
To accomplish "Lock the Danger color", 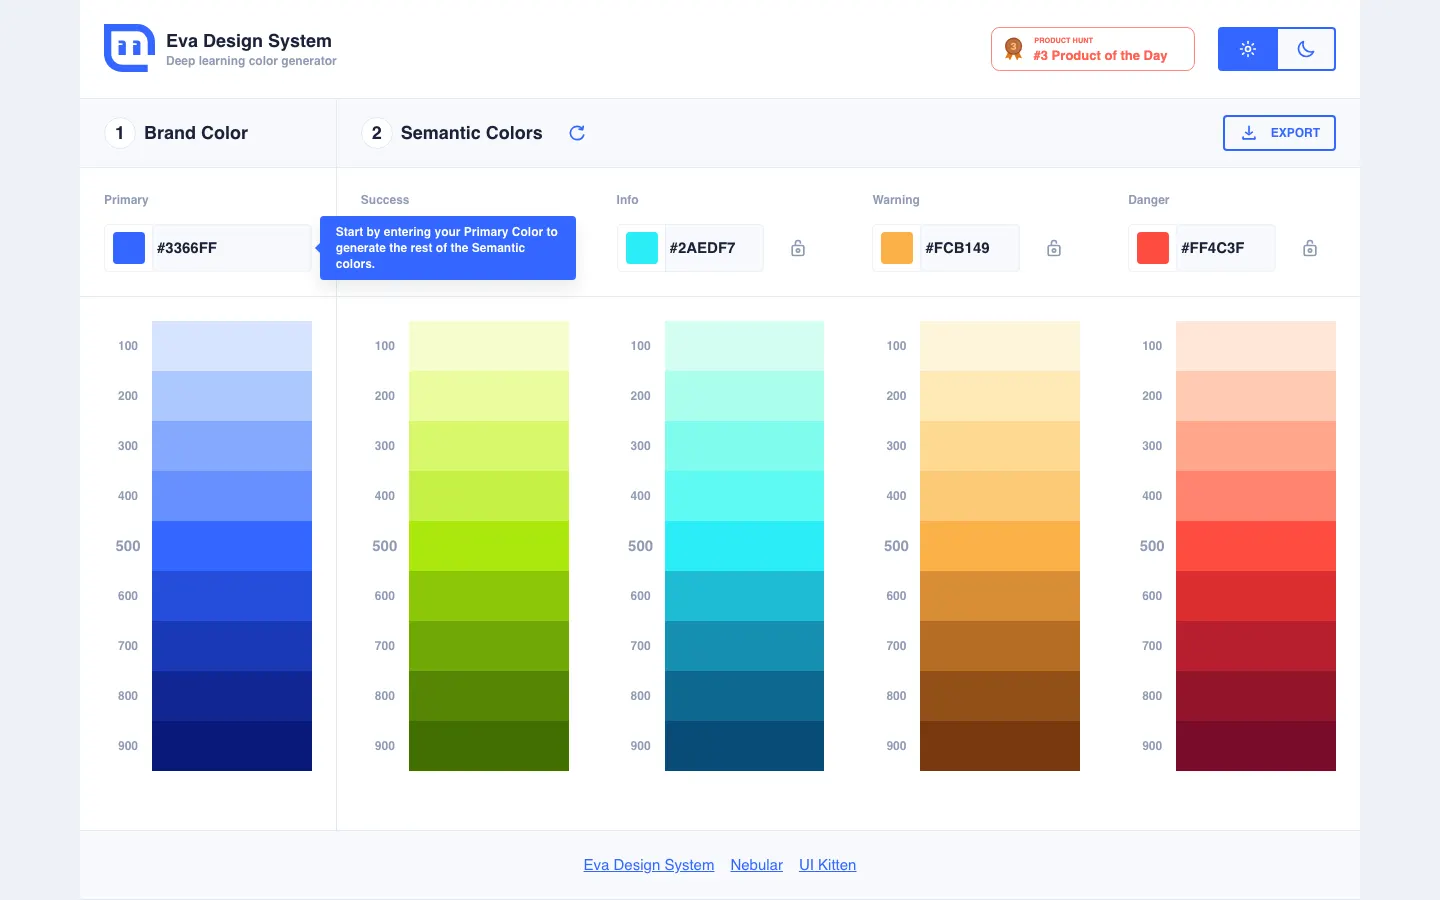I will pyautogui.click(x=1310, y=248).
